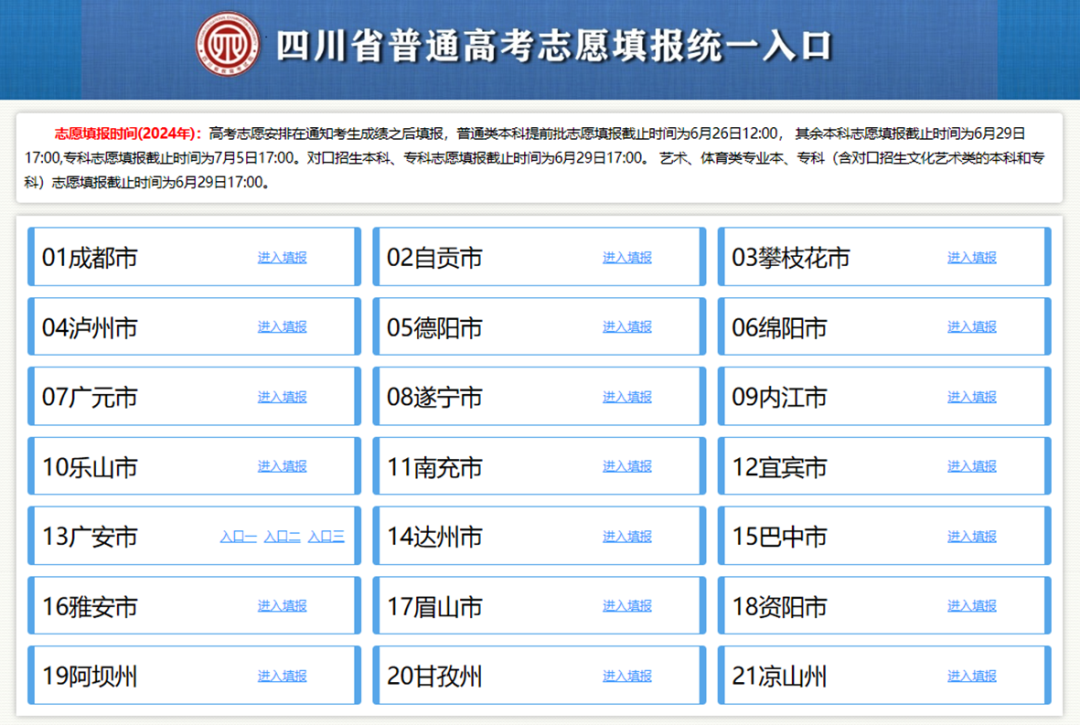Enter filling portal for 02自贡市
Viewport: 1080px width, 725px height.
tap(626, 257)
